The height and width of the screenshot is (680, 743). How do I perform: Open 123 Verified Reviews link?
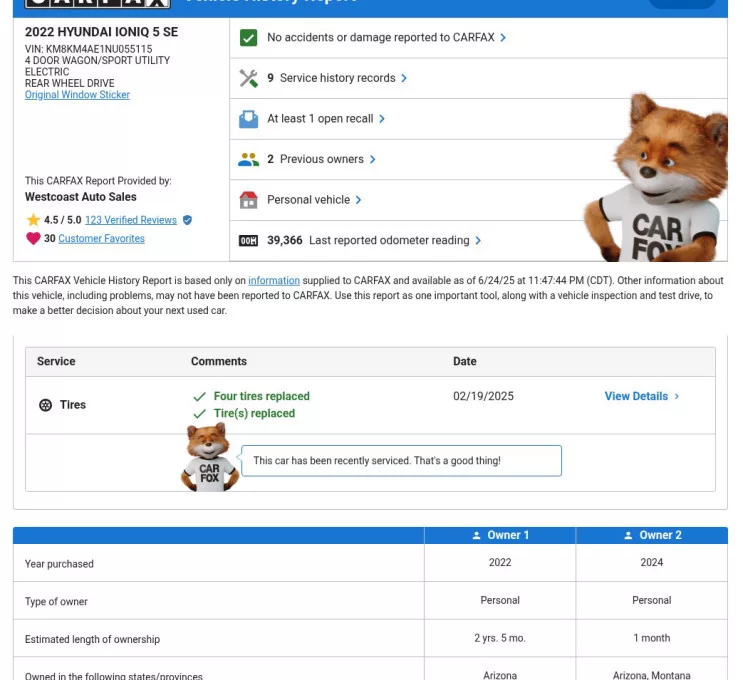130,220
